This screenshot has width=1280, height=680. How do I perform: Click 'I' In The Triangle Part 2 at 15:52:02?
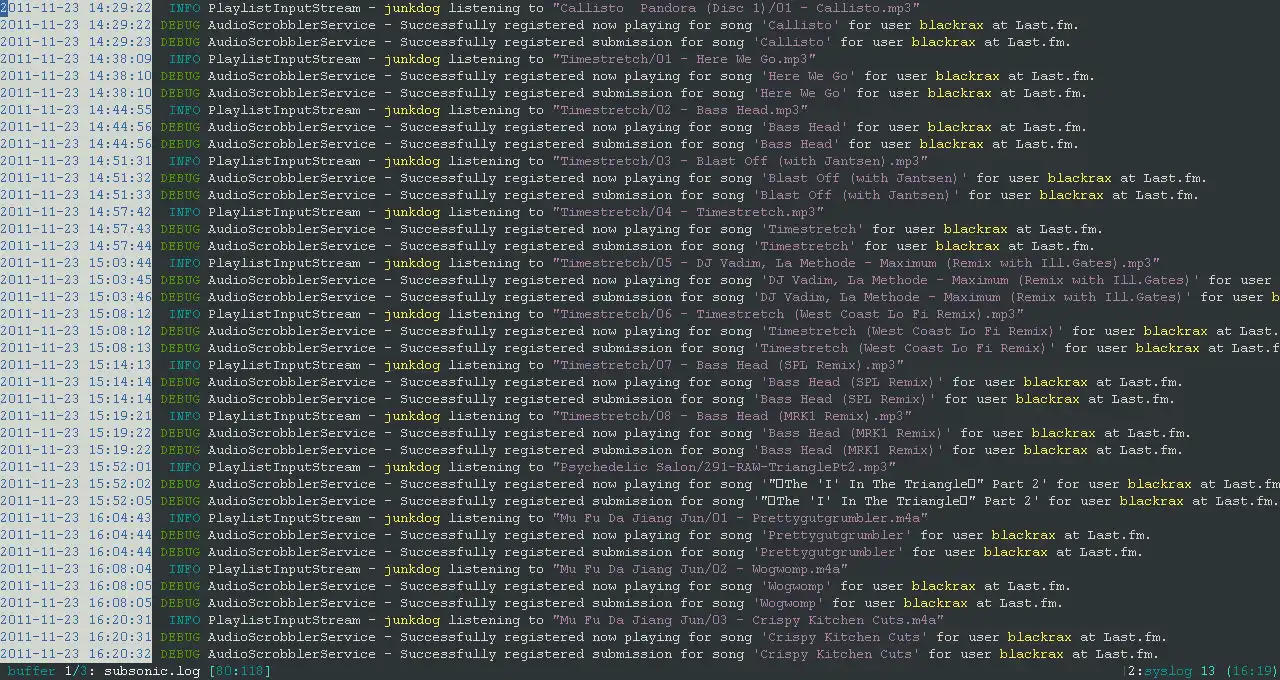click(x=904, y=484)
